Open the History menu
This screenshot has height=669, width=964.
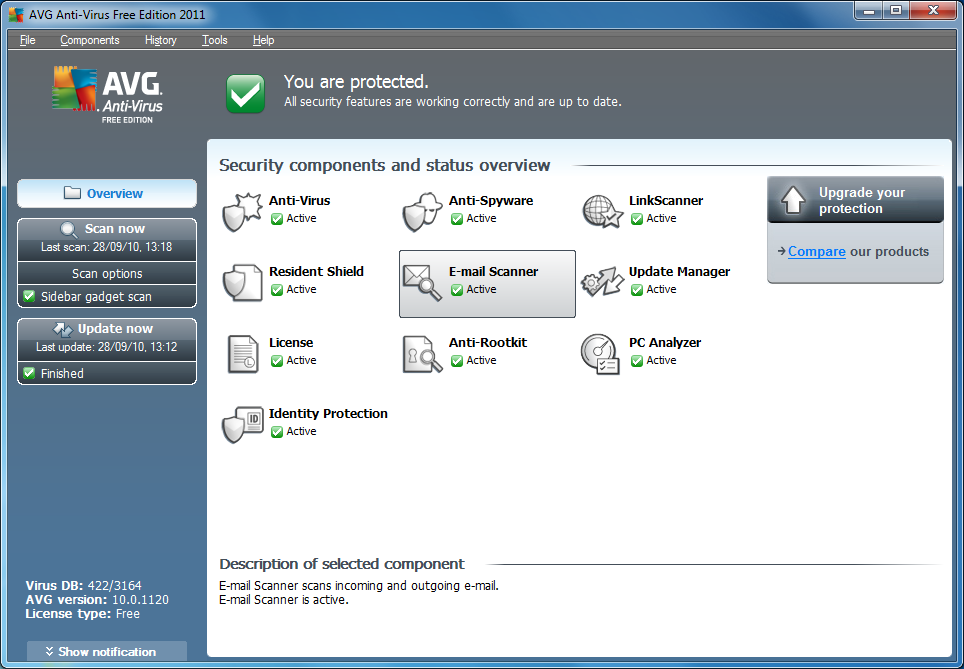pyautogui.click(x=160, y=40)
